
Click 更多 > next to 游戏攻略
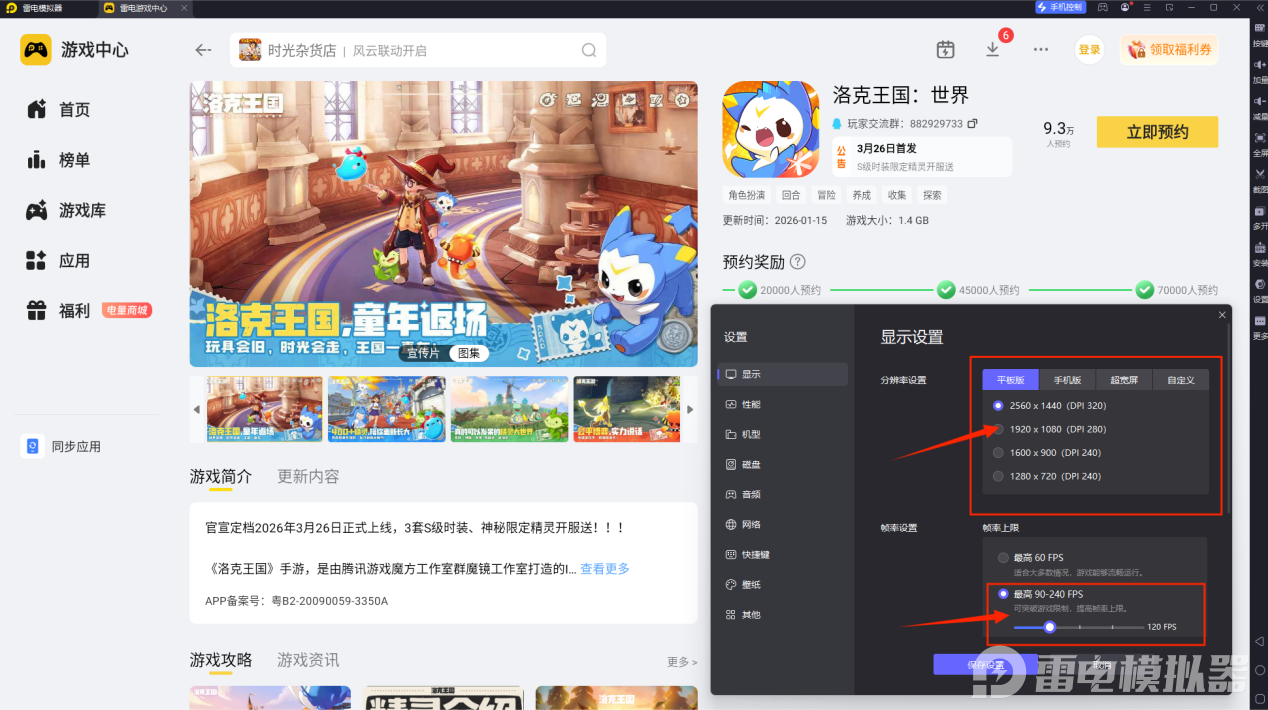682,662
